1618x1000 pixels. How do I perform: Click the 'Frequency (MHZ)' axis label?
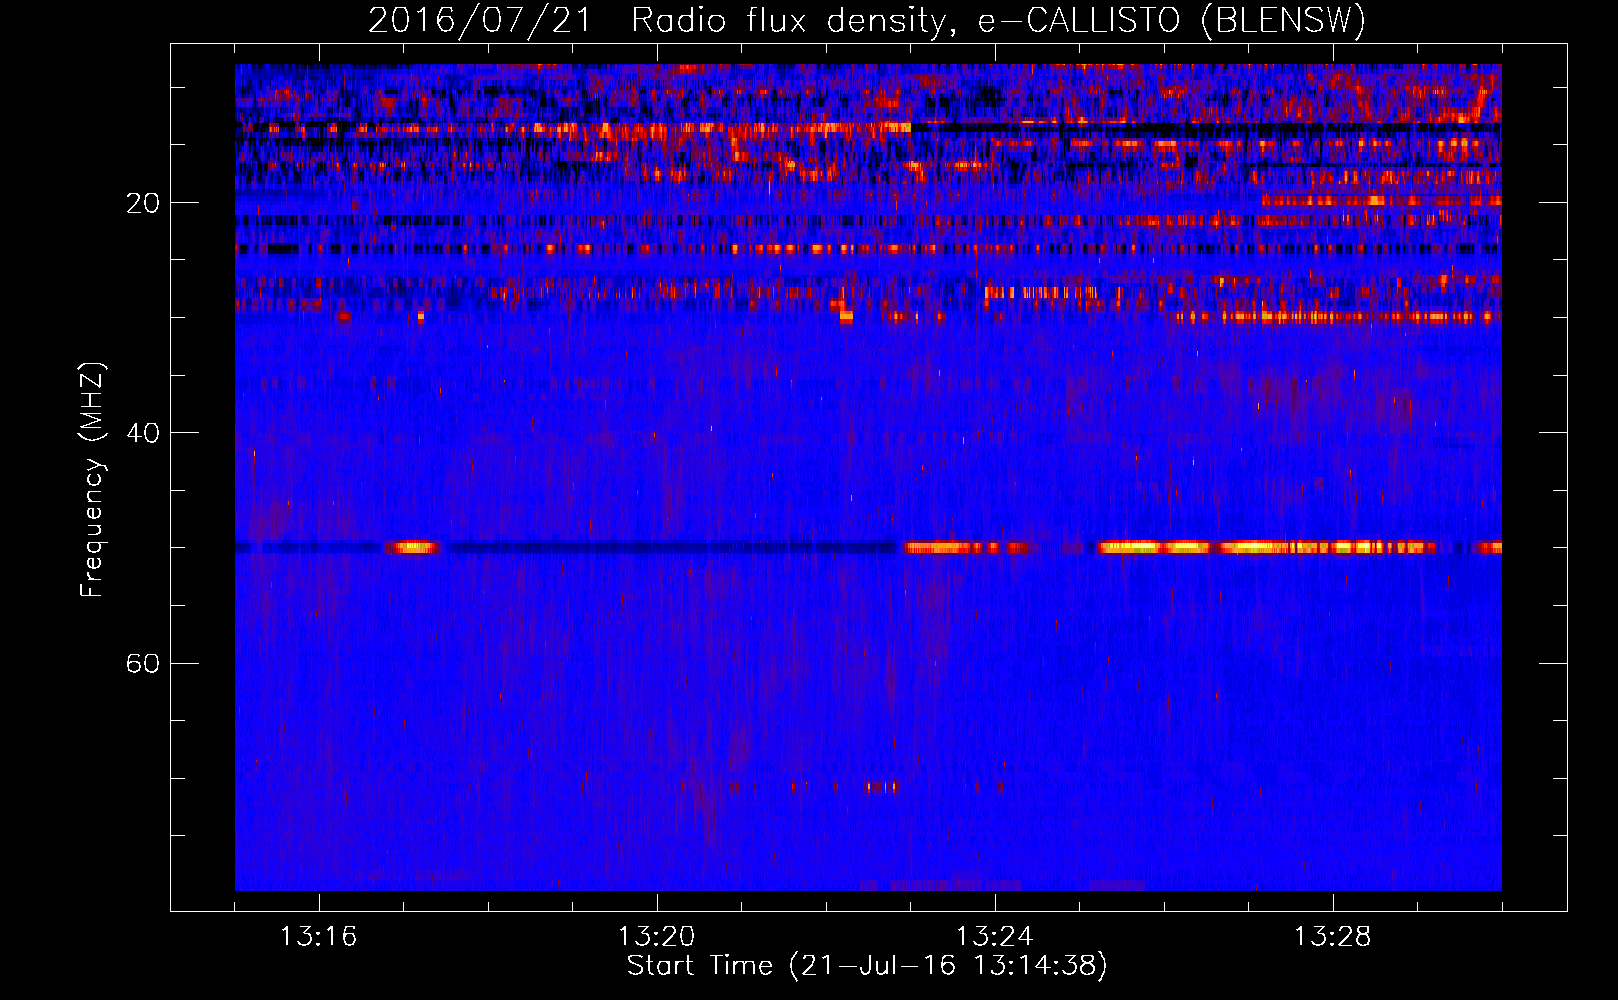(x=92, y=480)
